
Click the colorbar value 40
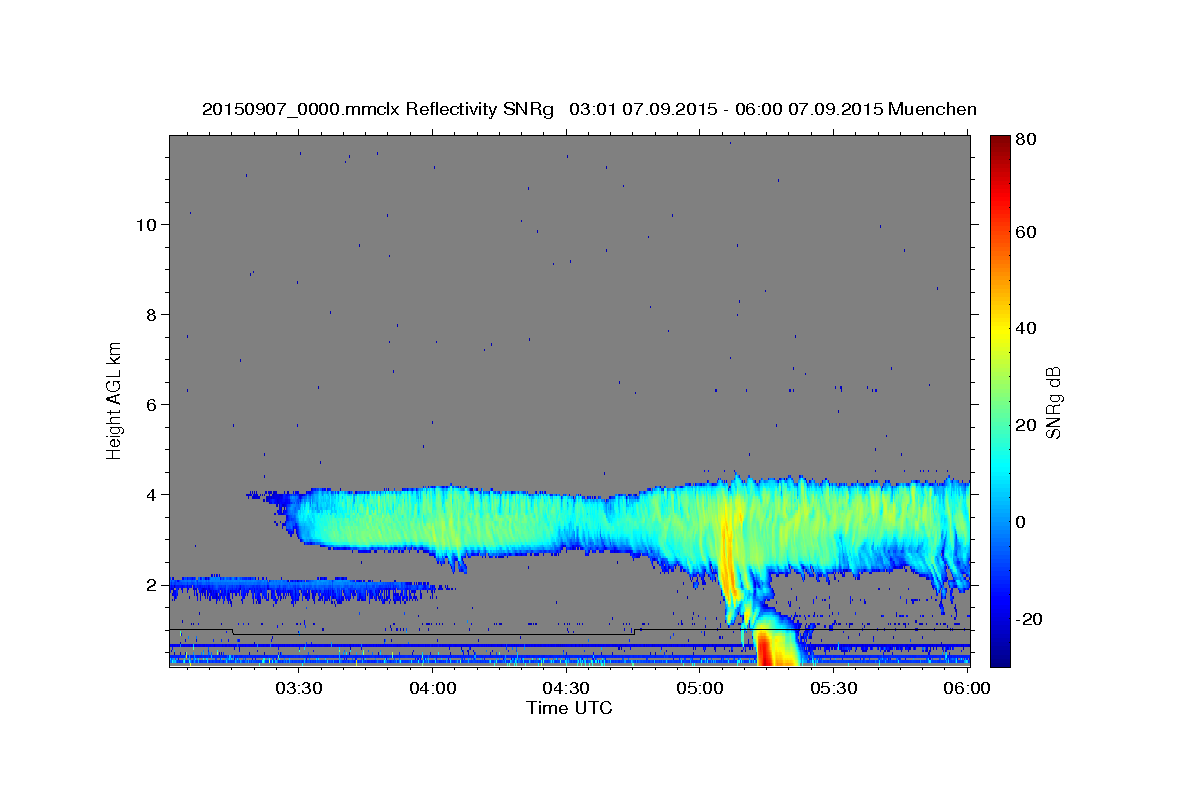pos(1025,329)
